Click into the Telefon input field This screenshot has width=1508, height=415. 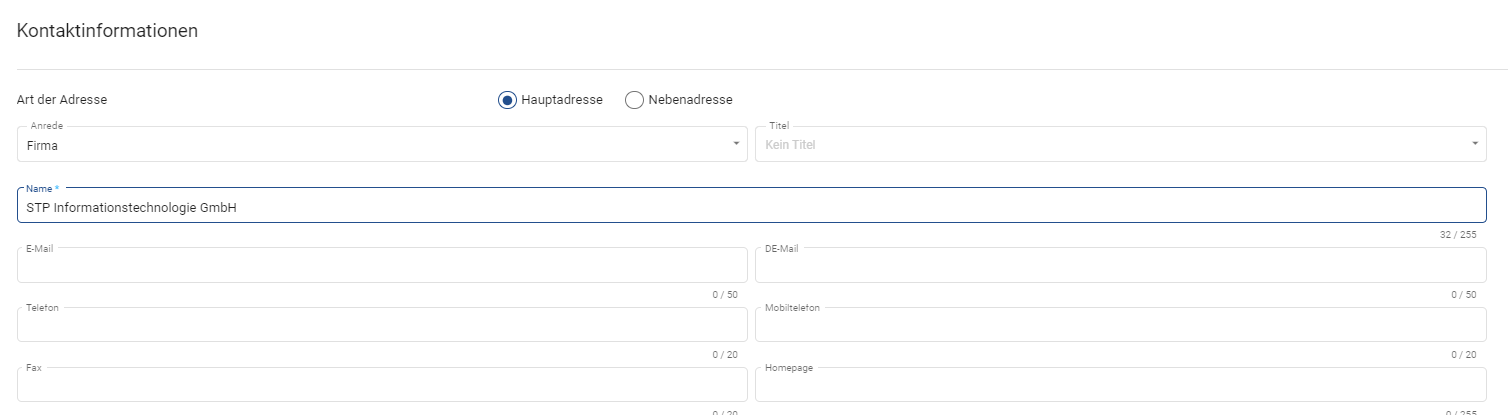coord(382,325)
